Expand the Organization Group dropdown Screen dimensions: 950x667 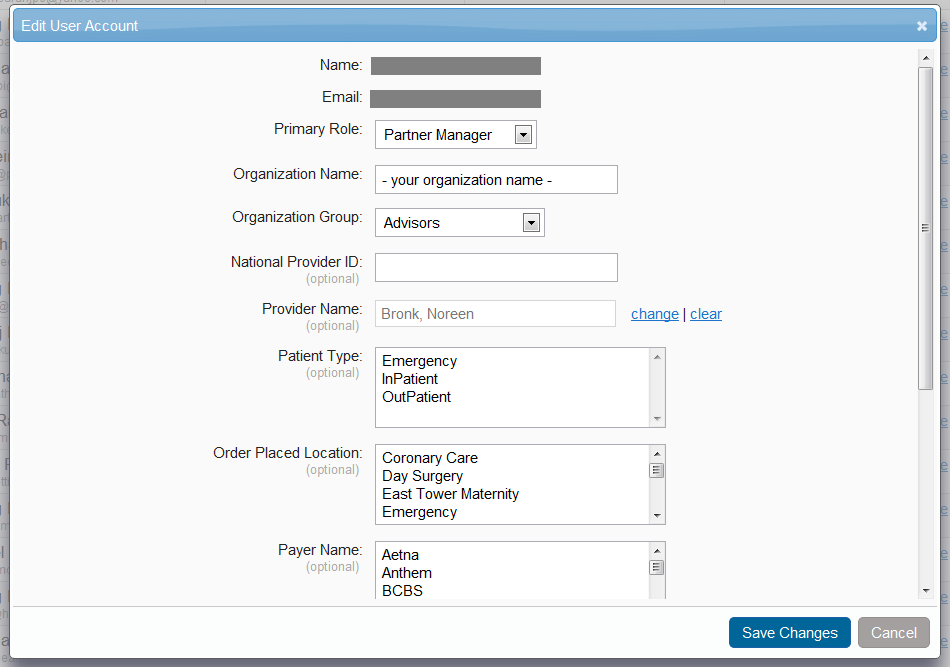(x=531, y=223)
